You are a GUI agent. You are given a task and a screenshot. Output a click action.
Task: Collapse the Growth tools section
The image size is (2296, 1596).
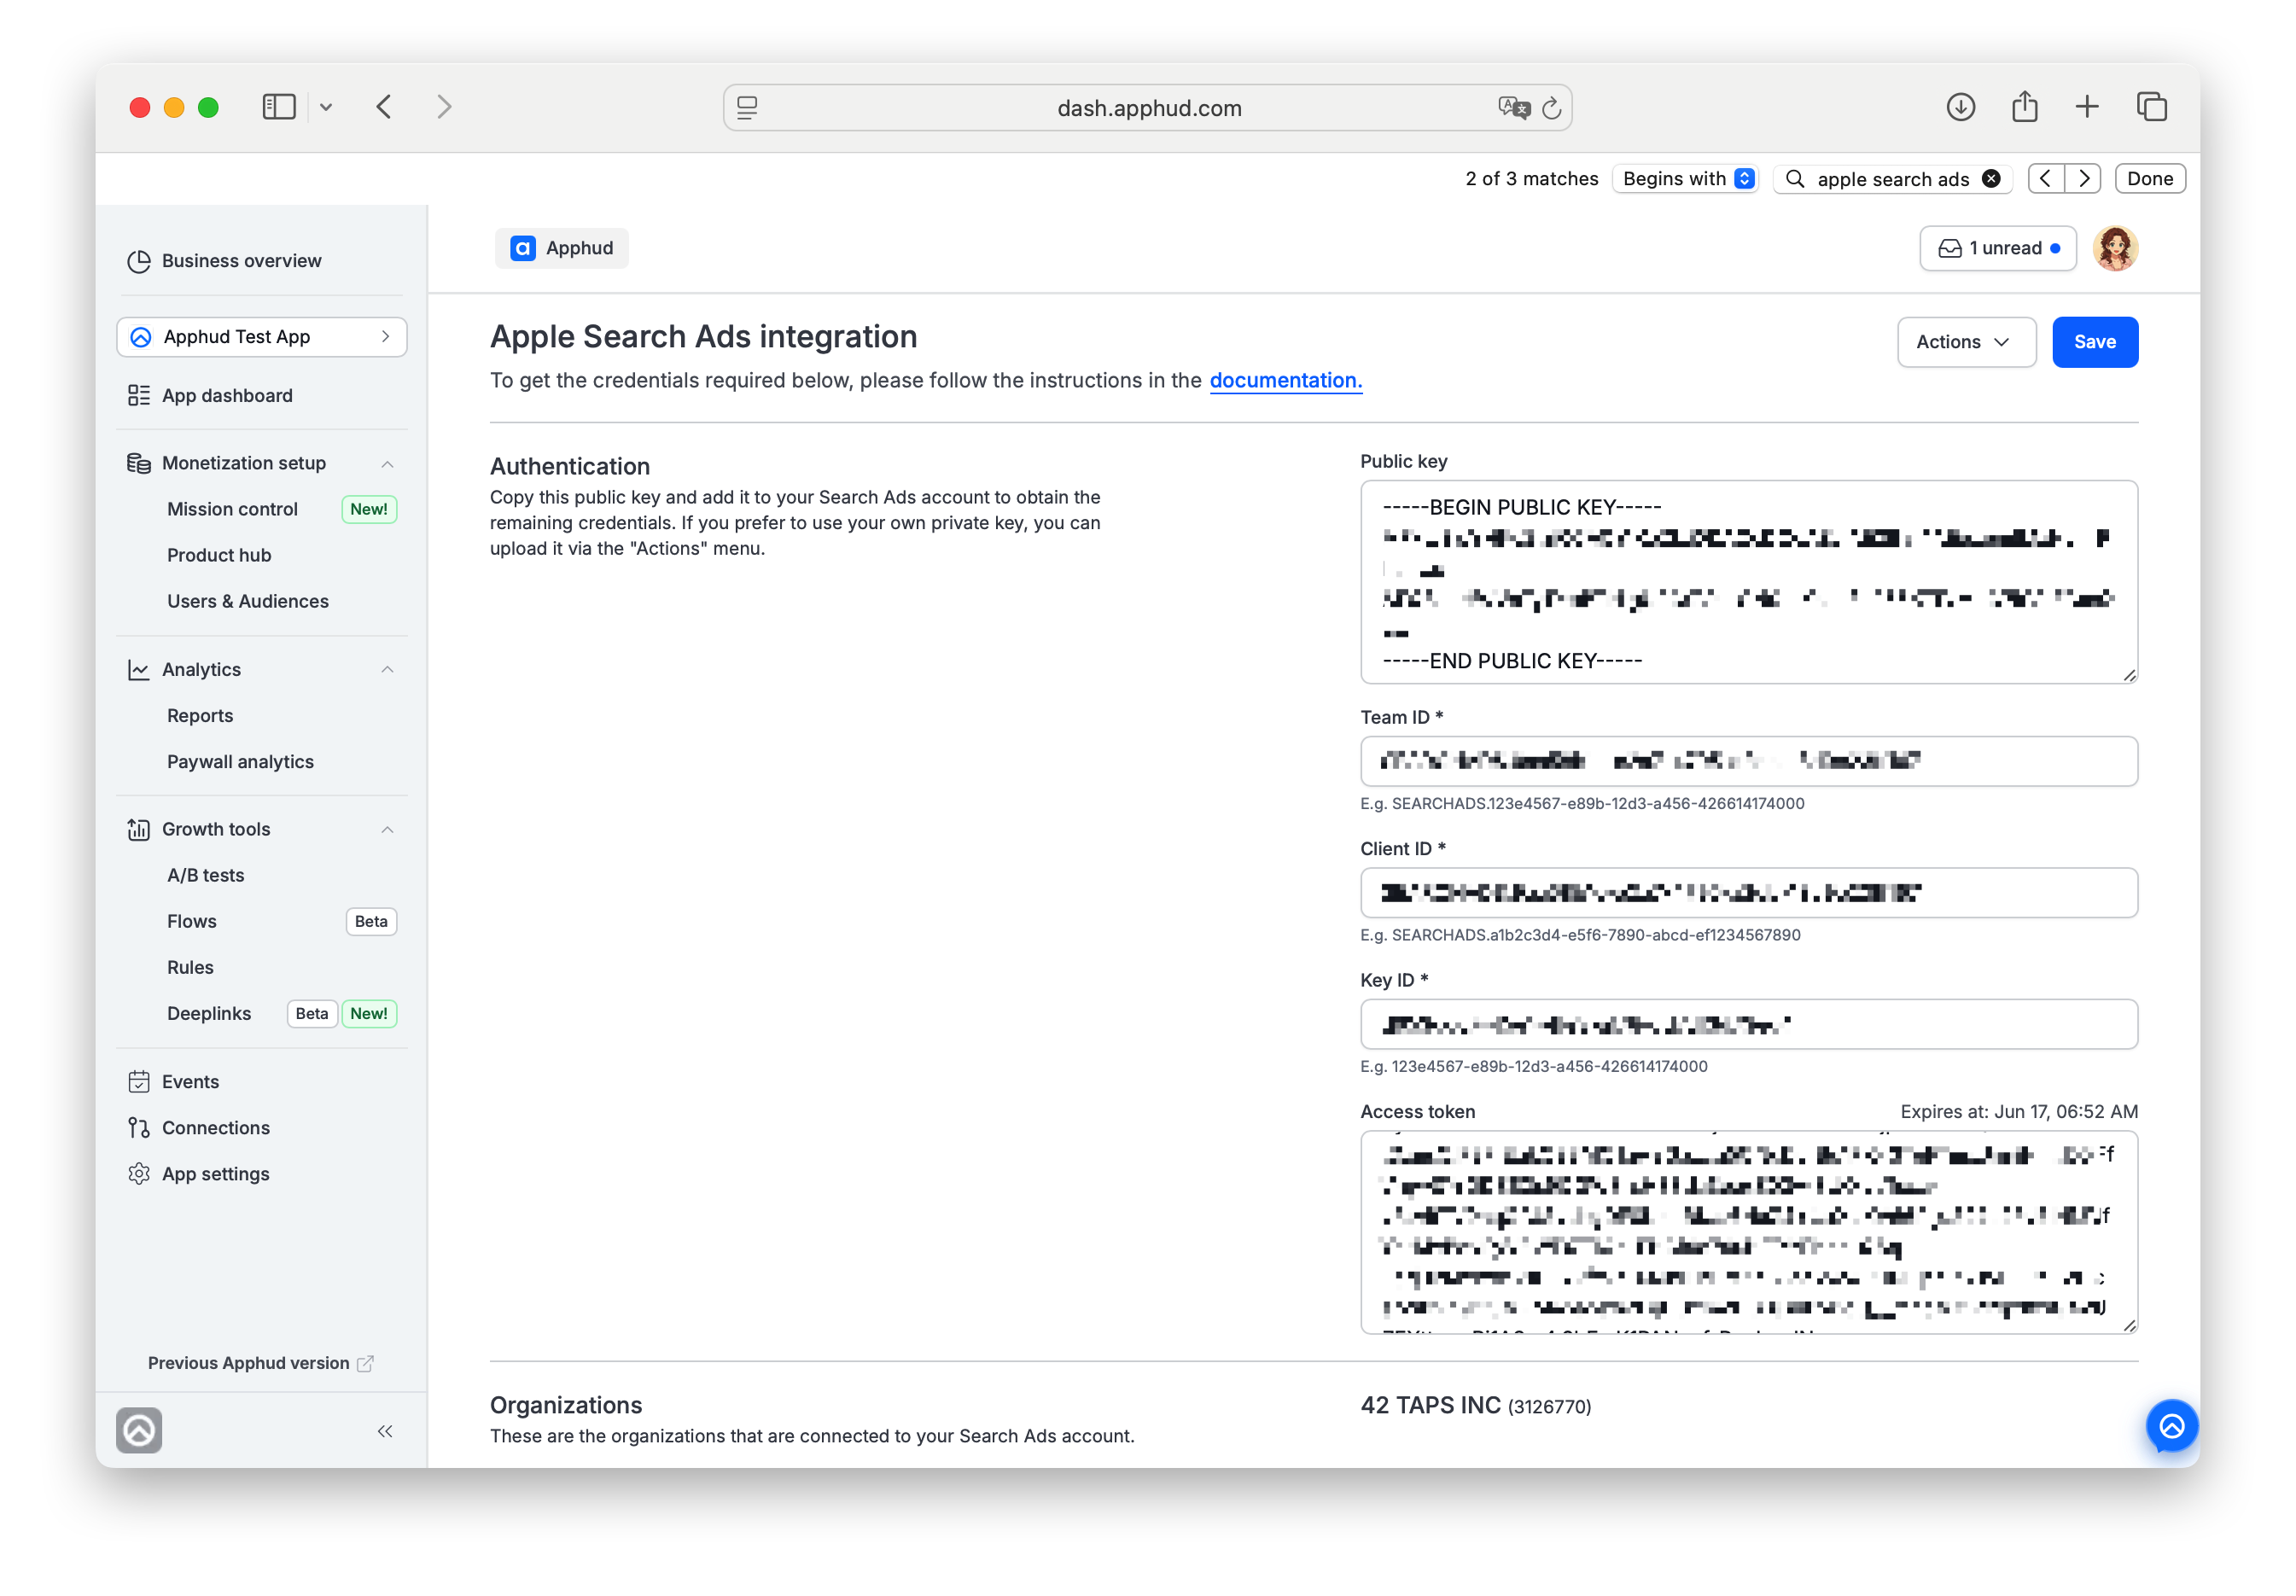tap(387, 830)
